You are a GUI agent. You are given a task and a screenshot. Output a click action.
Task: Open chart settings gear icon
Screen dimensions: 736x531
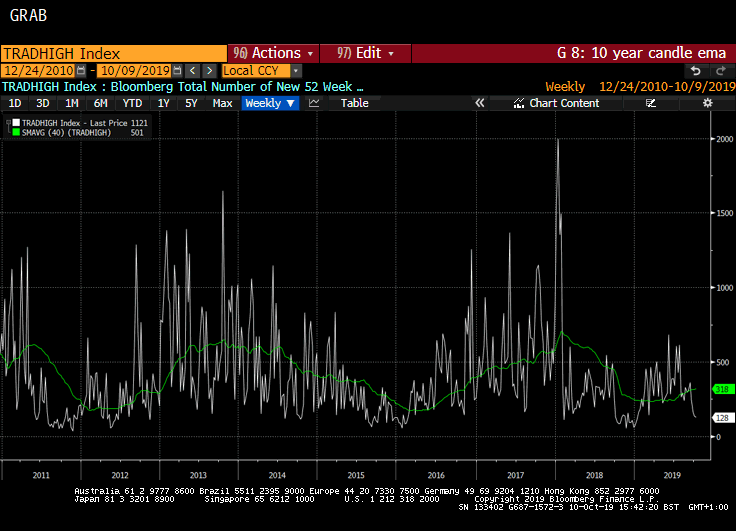pos(707,103)
